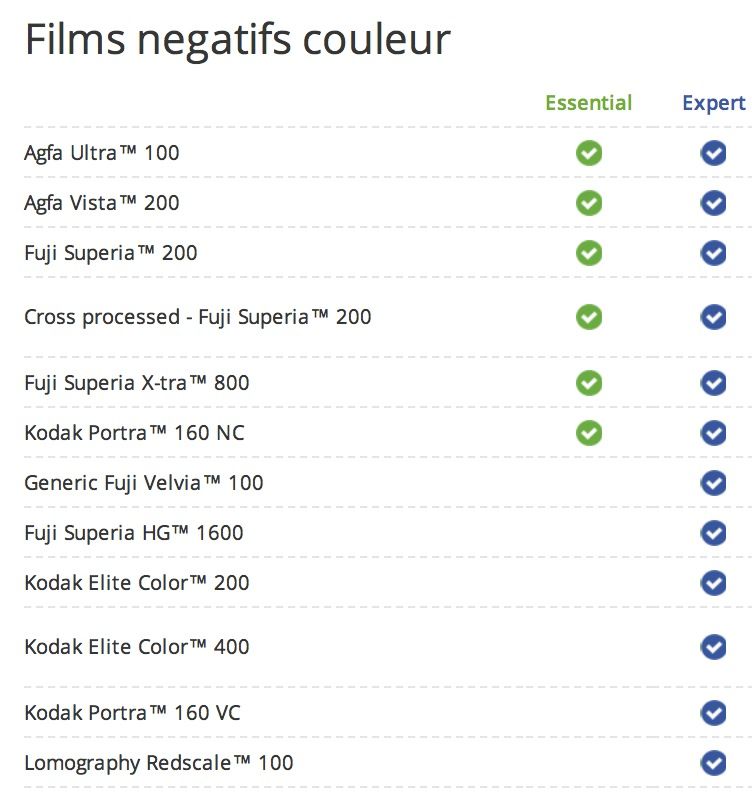Click green Essential check for Kodak Portra 160 NC
The height and width of the screenshot is (802, 752).
(x=589, y=433)
